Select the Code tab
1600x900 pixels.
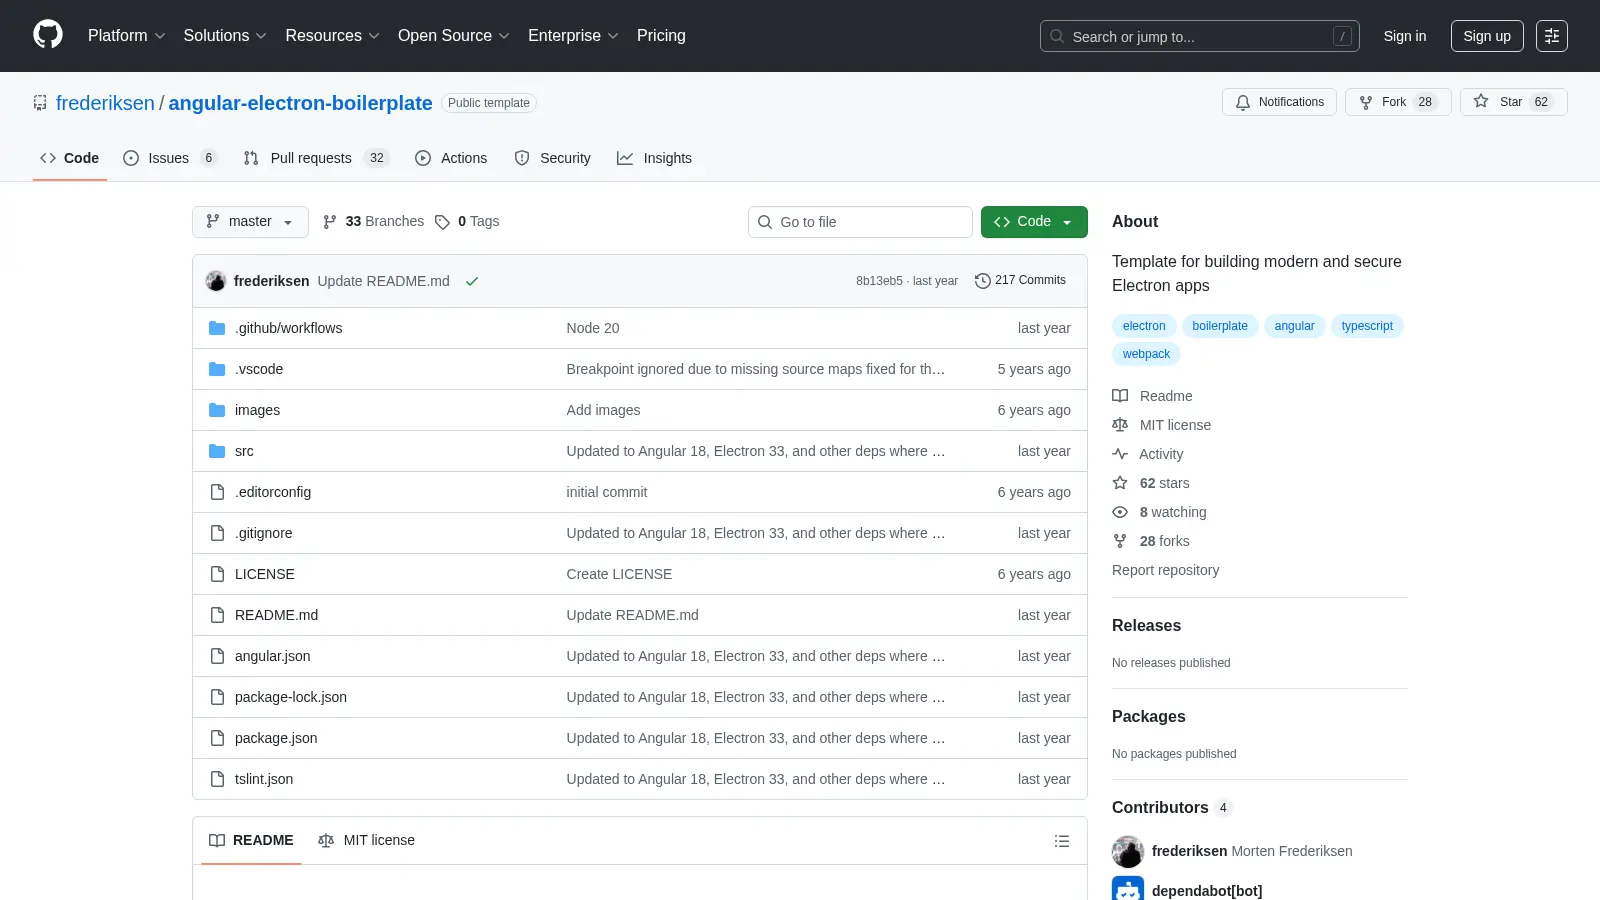[69, 158]
